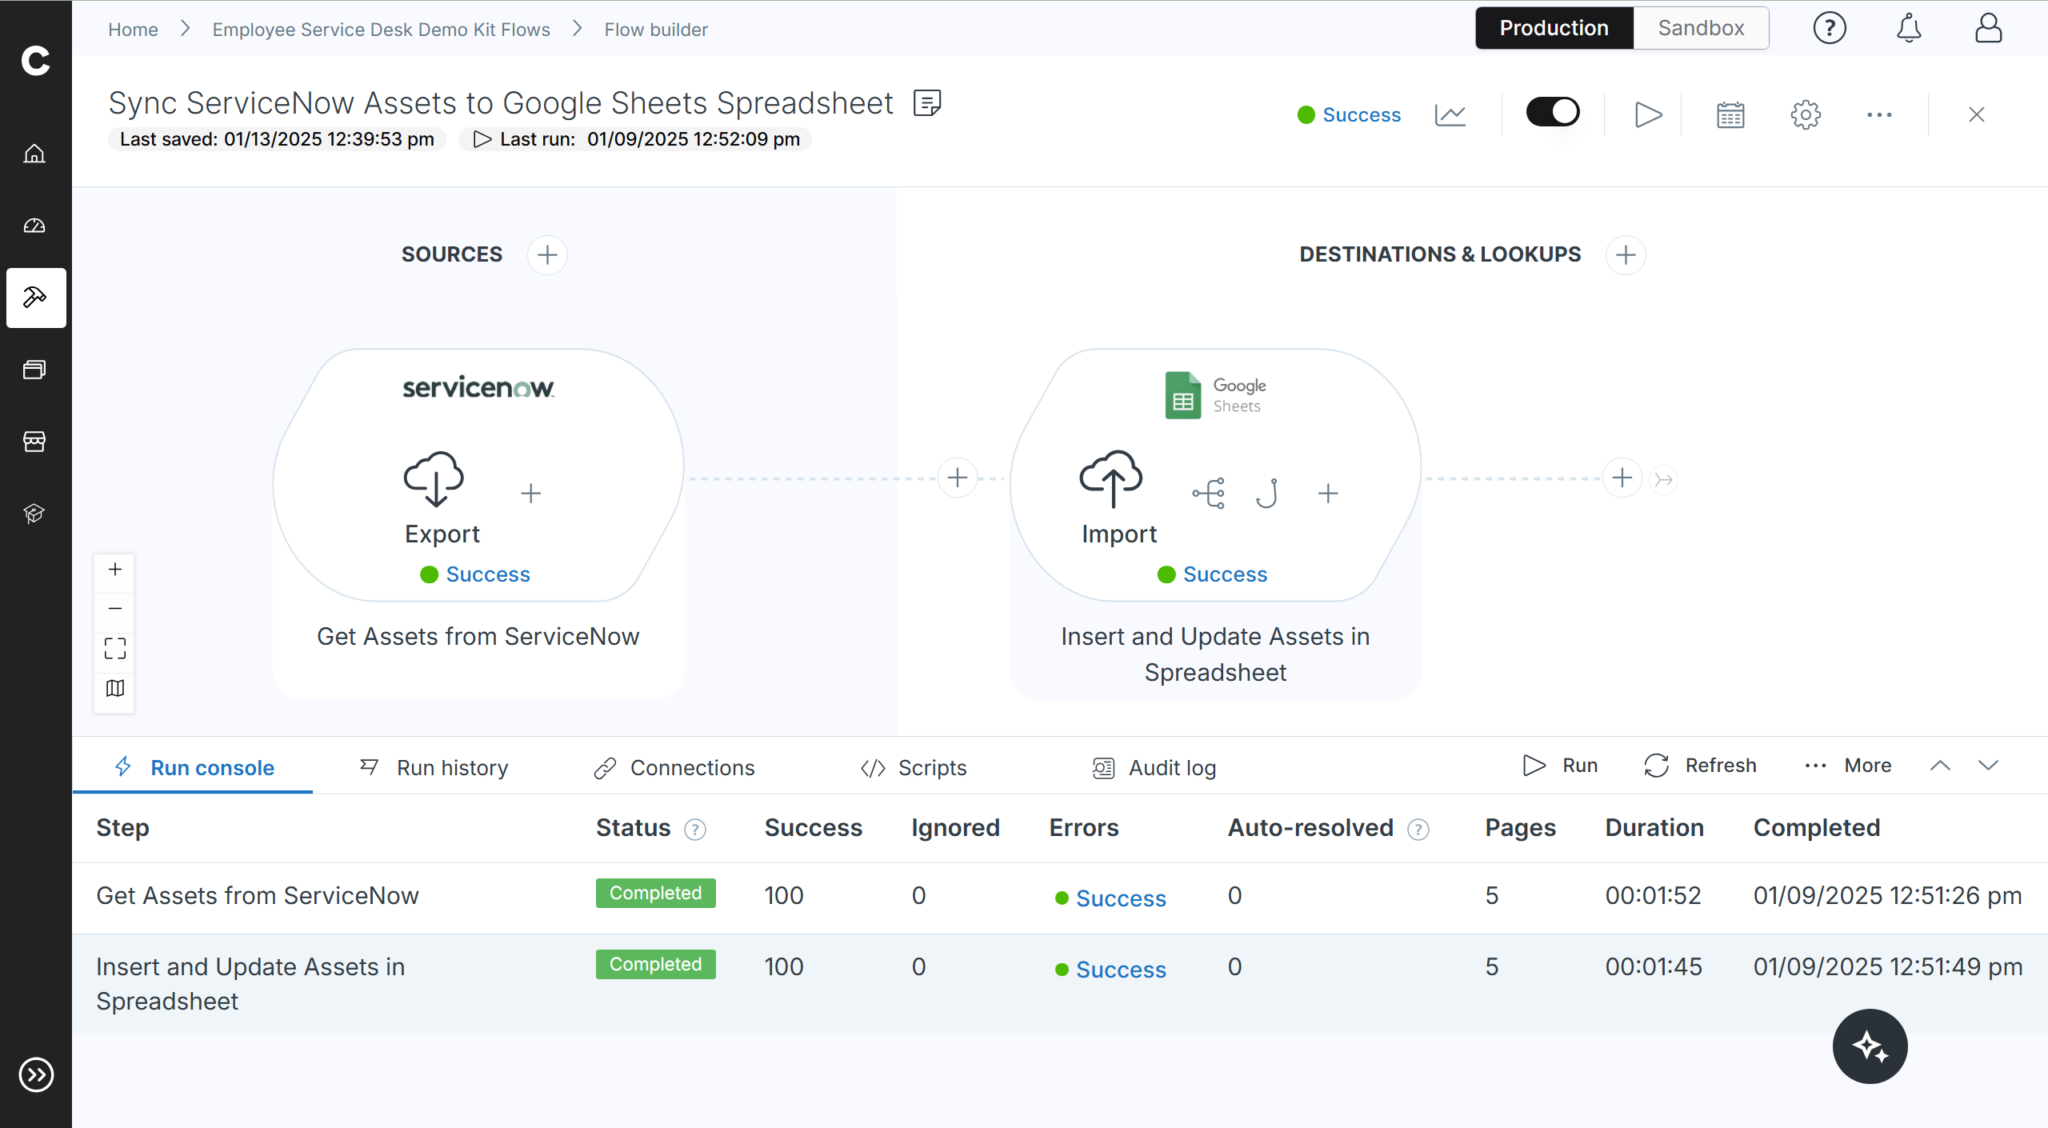This screenshot has width=2048, height=1128.
Task: Open the flow settings gear icon
Action: 1805,114
